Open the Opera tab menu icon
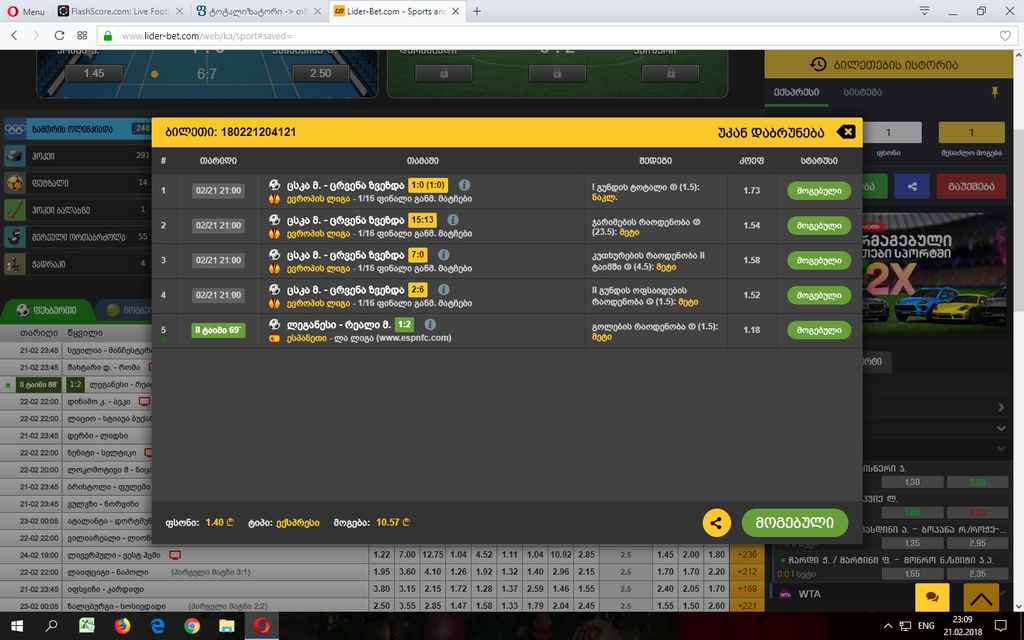The height and width of the screenshot is (640, 1024). (x=924, y=11)
